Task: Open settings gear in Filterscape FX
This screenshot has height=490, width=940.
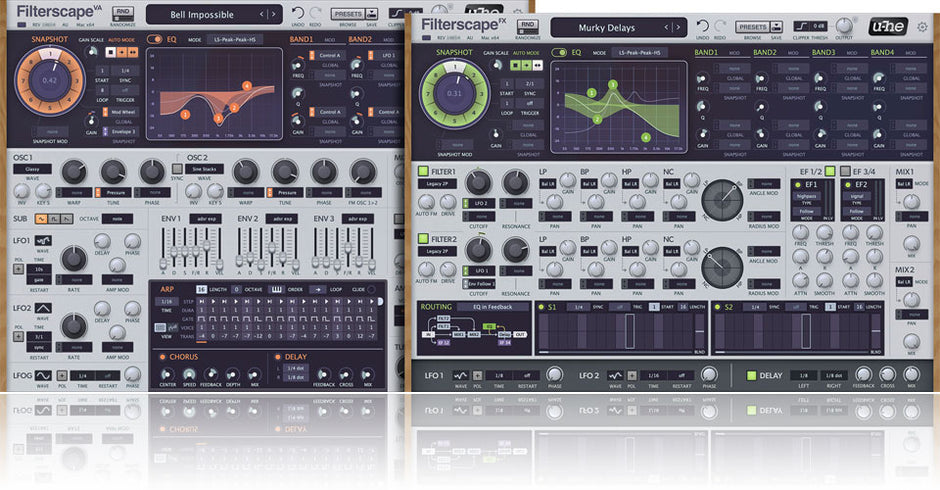Action: (922, 27)
